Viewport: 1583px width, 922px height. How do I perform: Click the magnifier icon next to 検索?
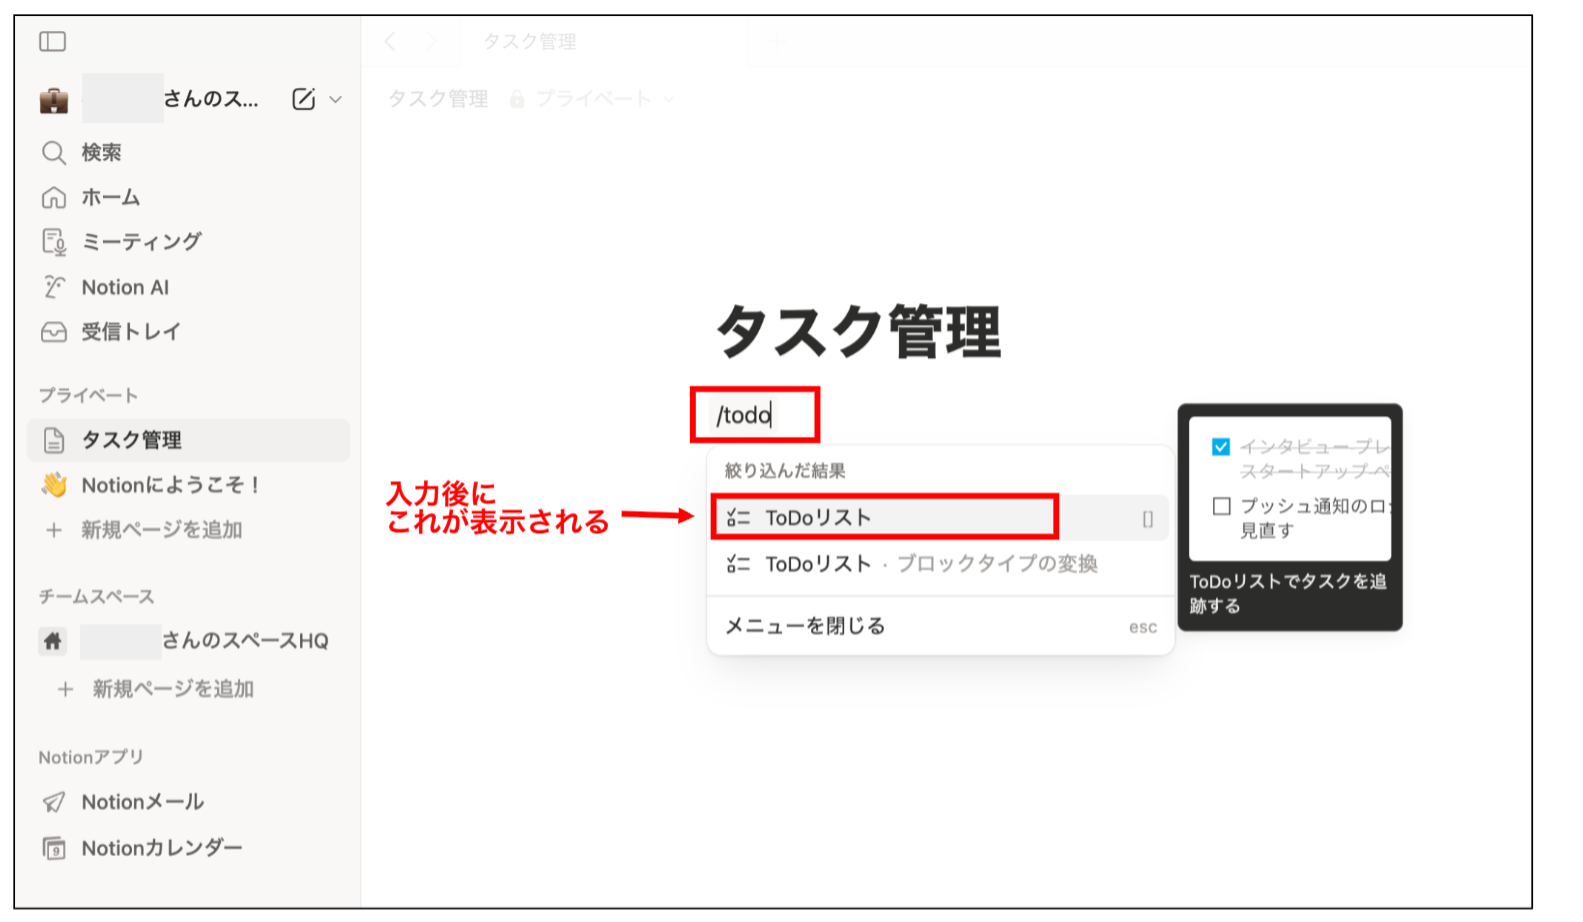(54, 152)
